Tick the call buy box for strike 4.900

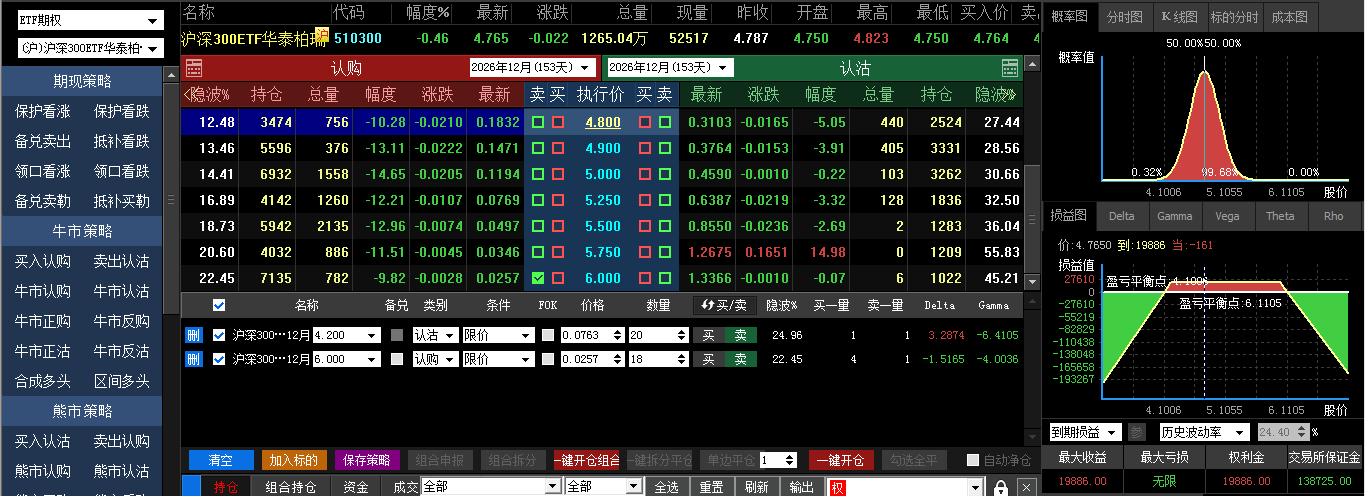(x=558, y=148)
